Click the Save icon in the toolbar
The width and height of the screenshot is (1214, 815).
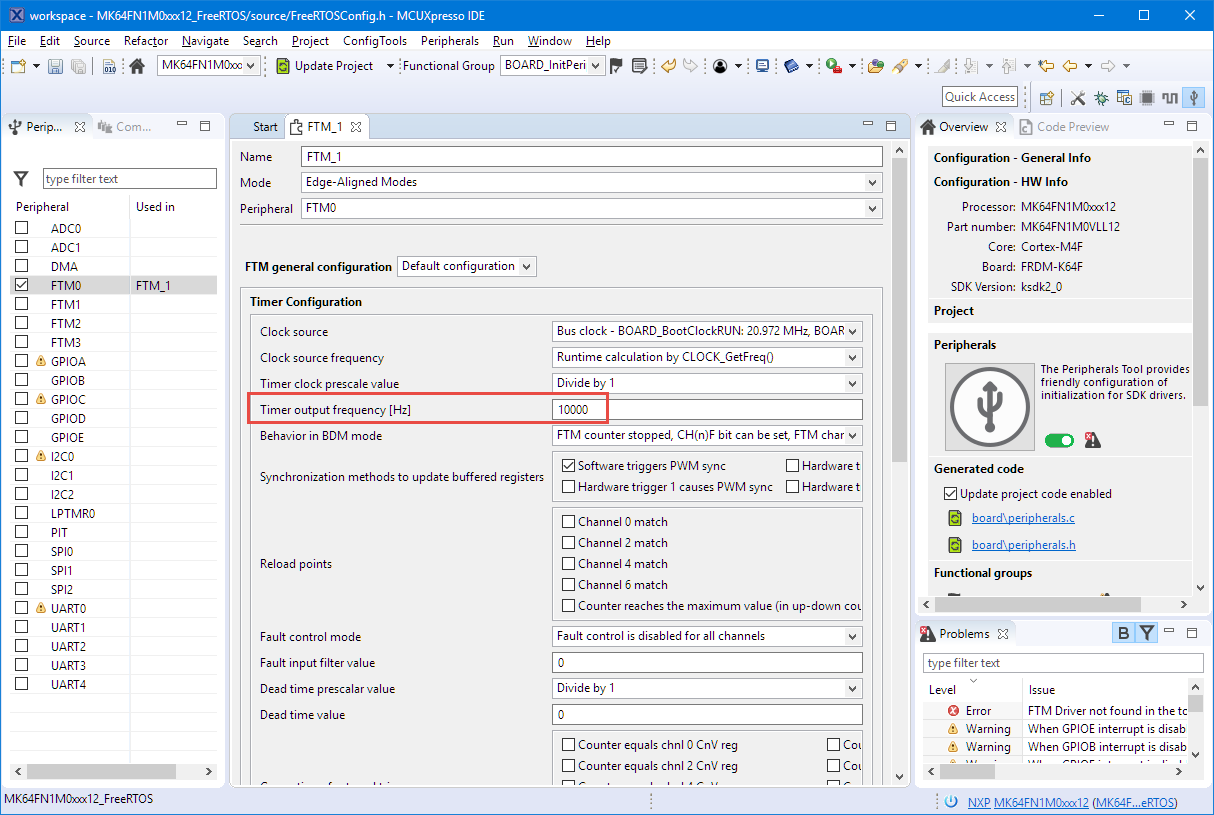(x=55, y=66)
